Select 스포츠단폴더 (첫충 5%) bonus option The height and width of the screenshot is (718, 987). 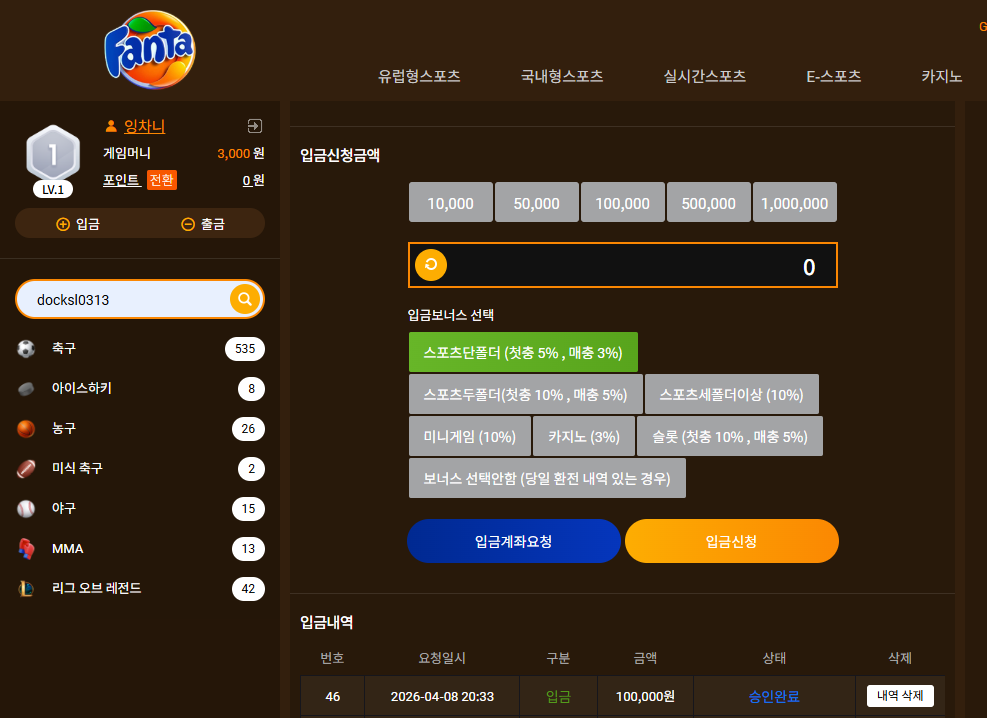523,352
